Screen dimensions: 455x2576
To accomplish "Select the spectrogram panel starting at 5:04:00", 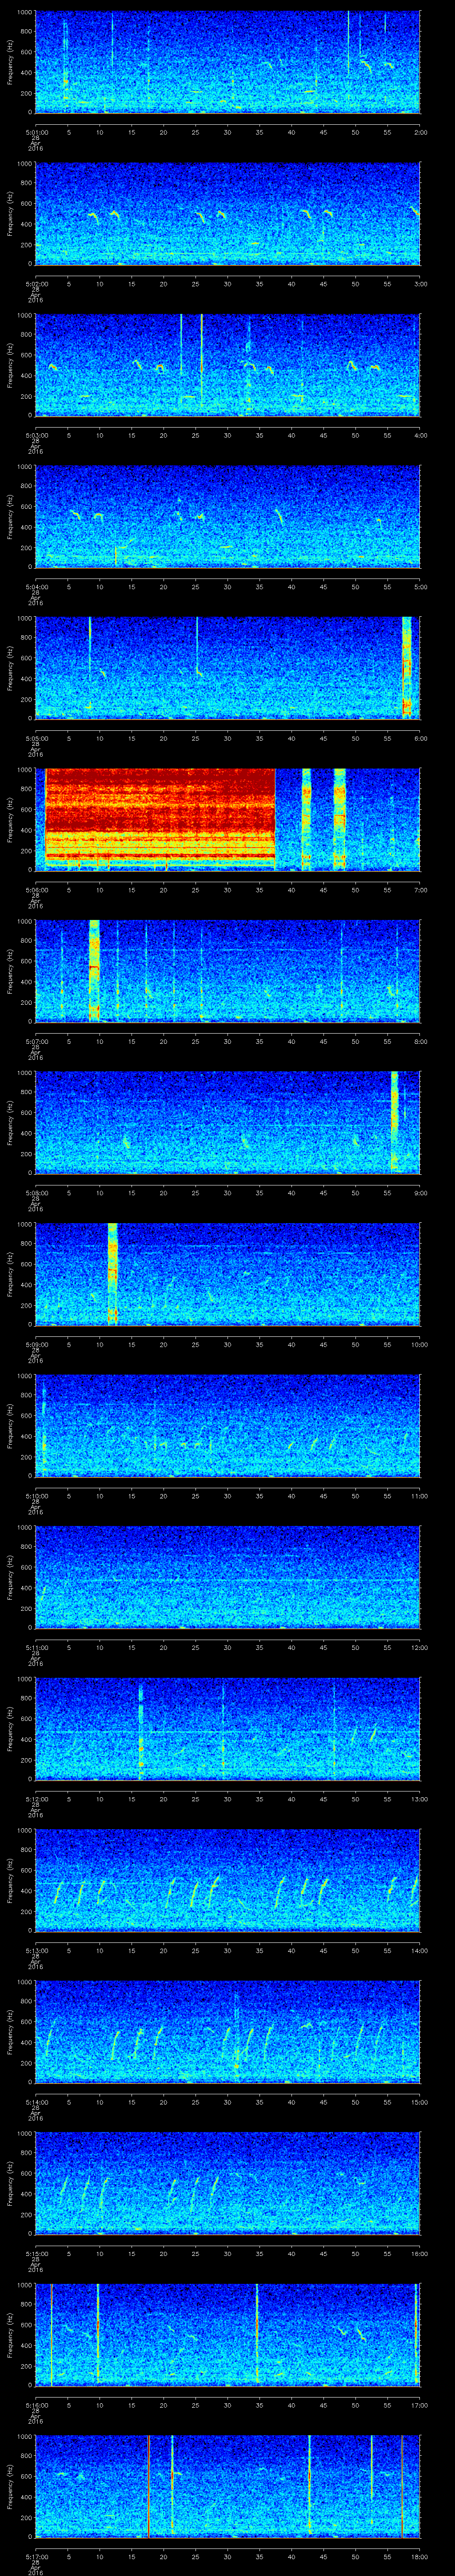I will (228, 517).
